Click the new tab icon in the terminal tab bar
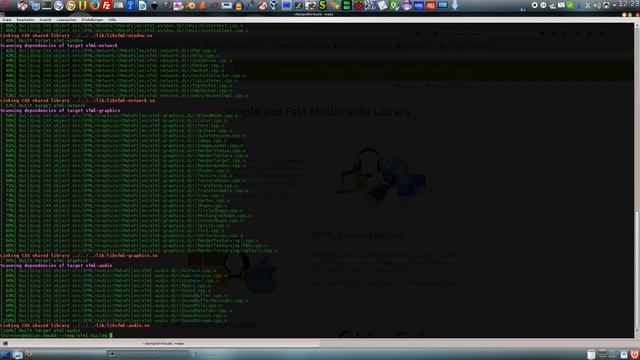 [x=5, y=343]
